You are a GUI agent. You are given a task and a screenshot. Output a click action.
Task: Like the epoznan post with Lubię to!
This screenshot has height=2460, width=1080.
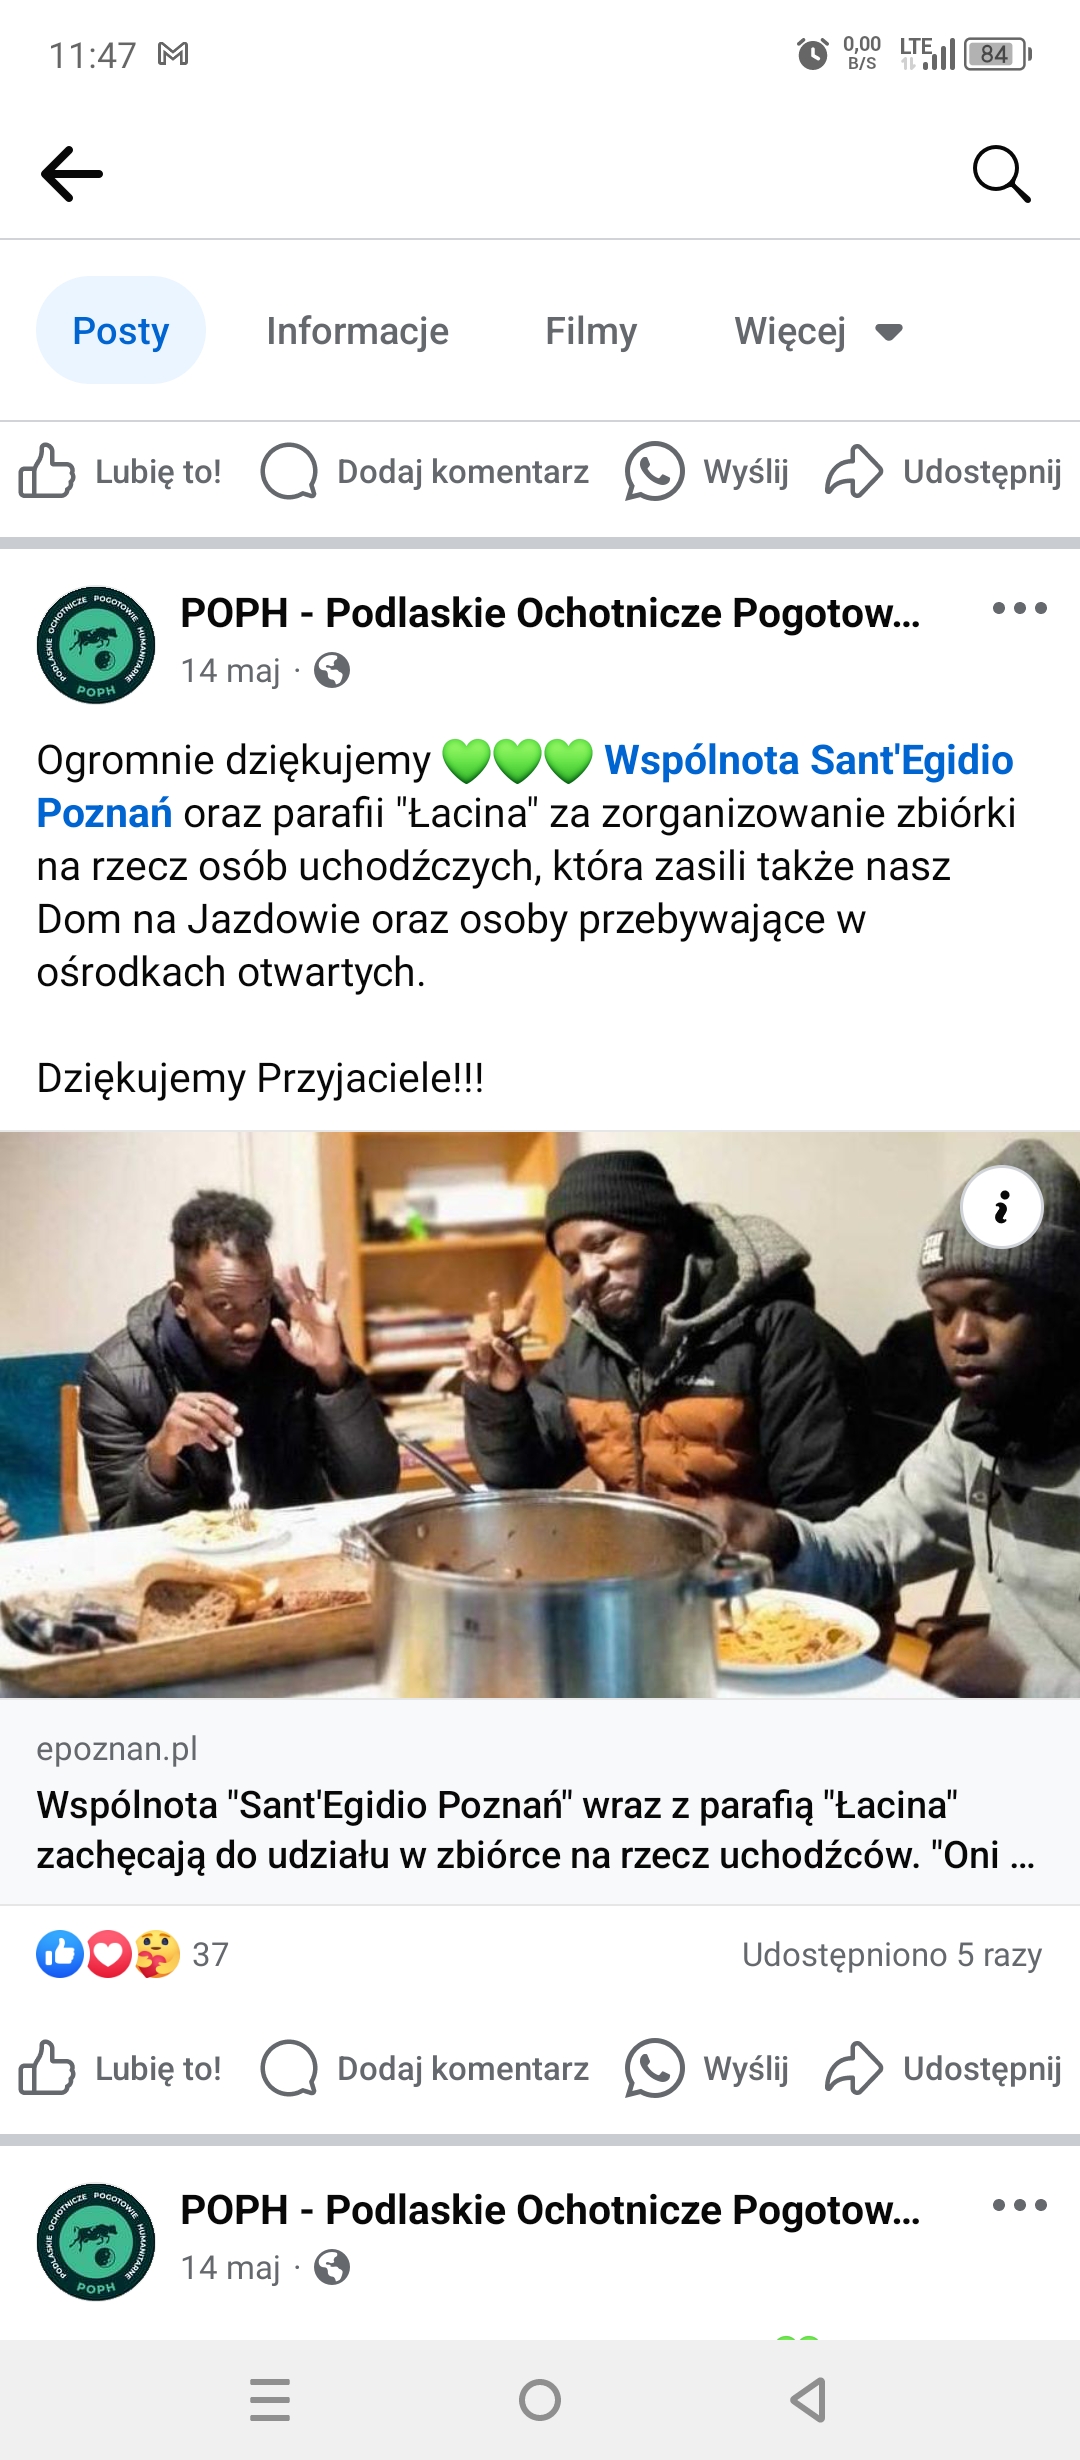(120, 2068)
